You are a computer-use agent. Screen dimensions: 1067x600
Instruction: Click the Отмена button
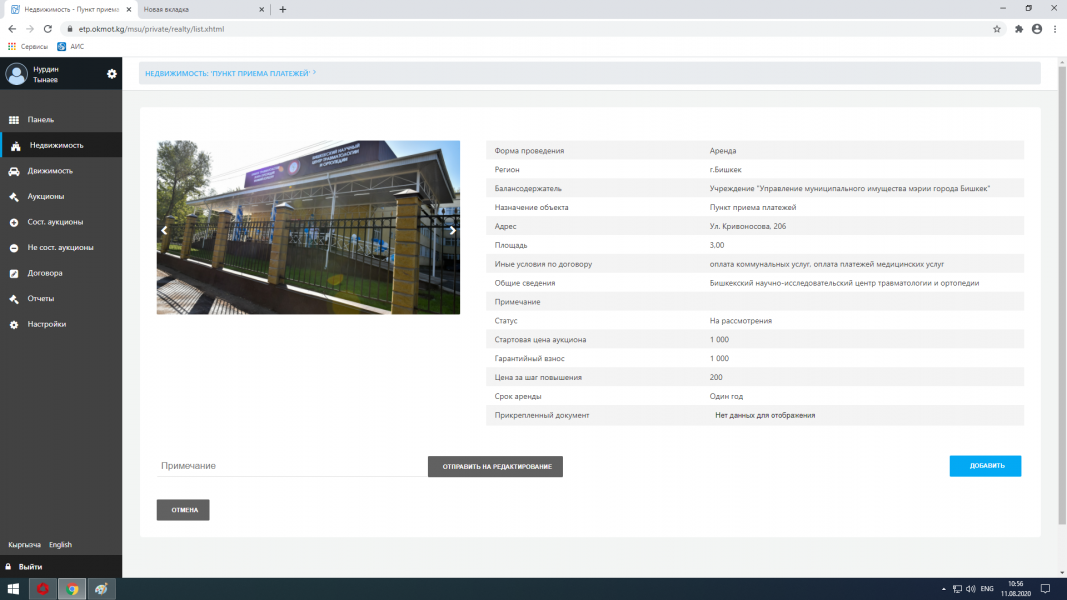183,510
